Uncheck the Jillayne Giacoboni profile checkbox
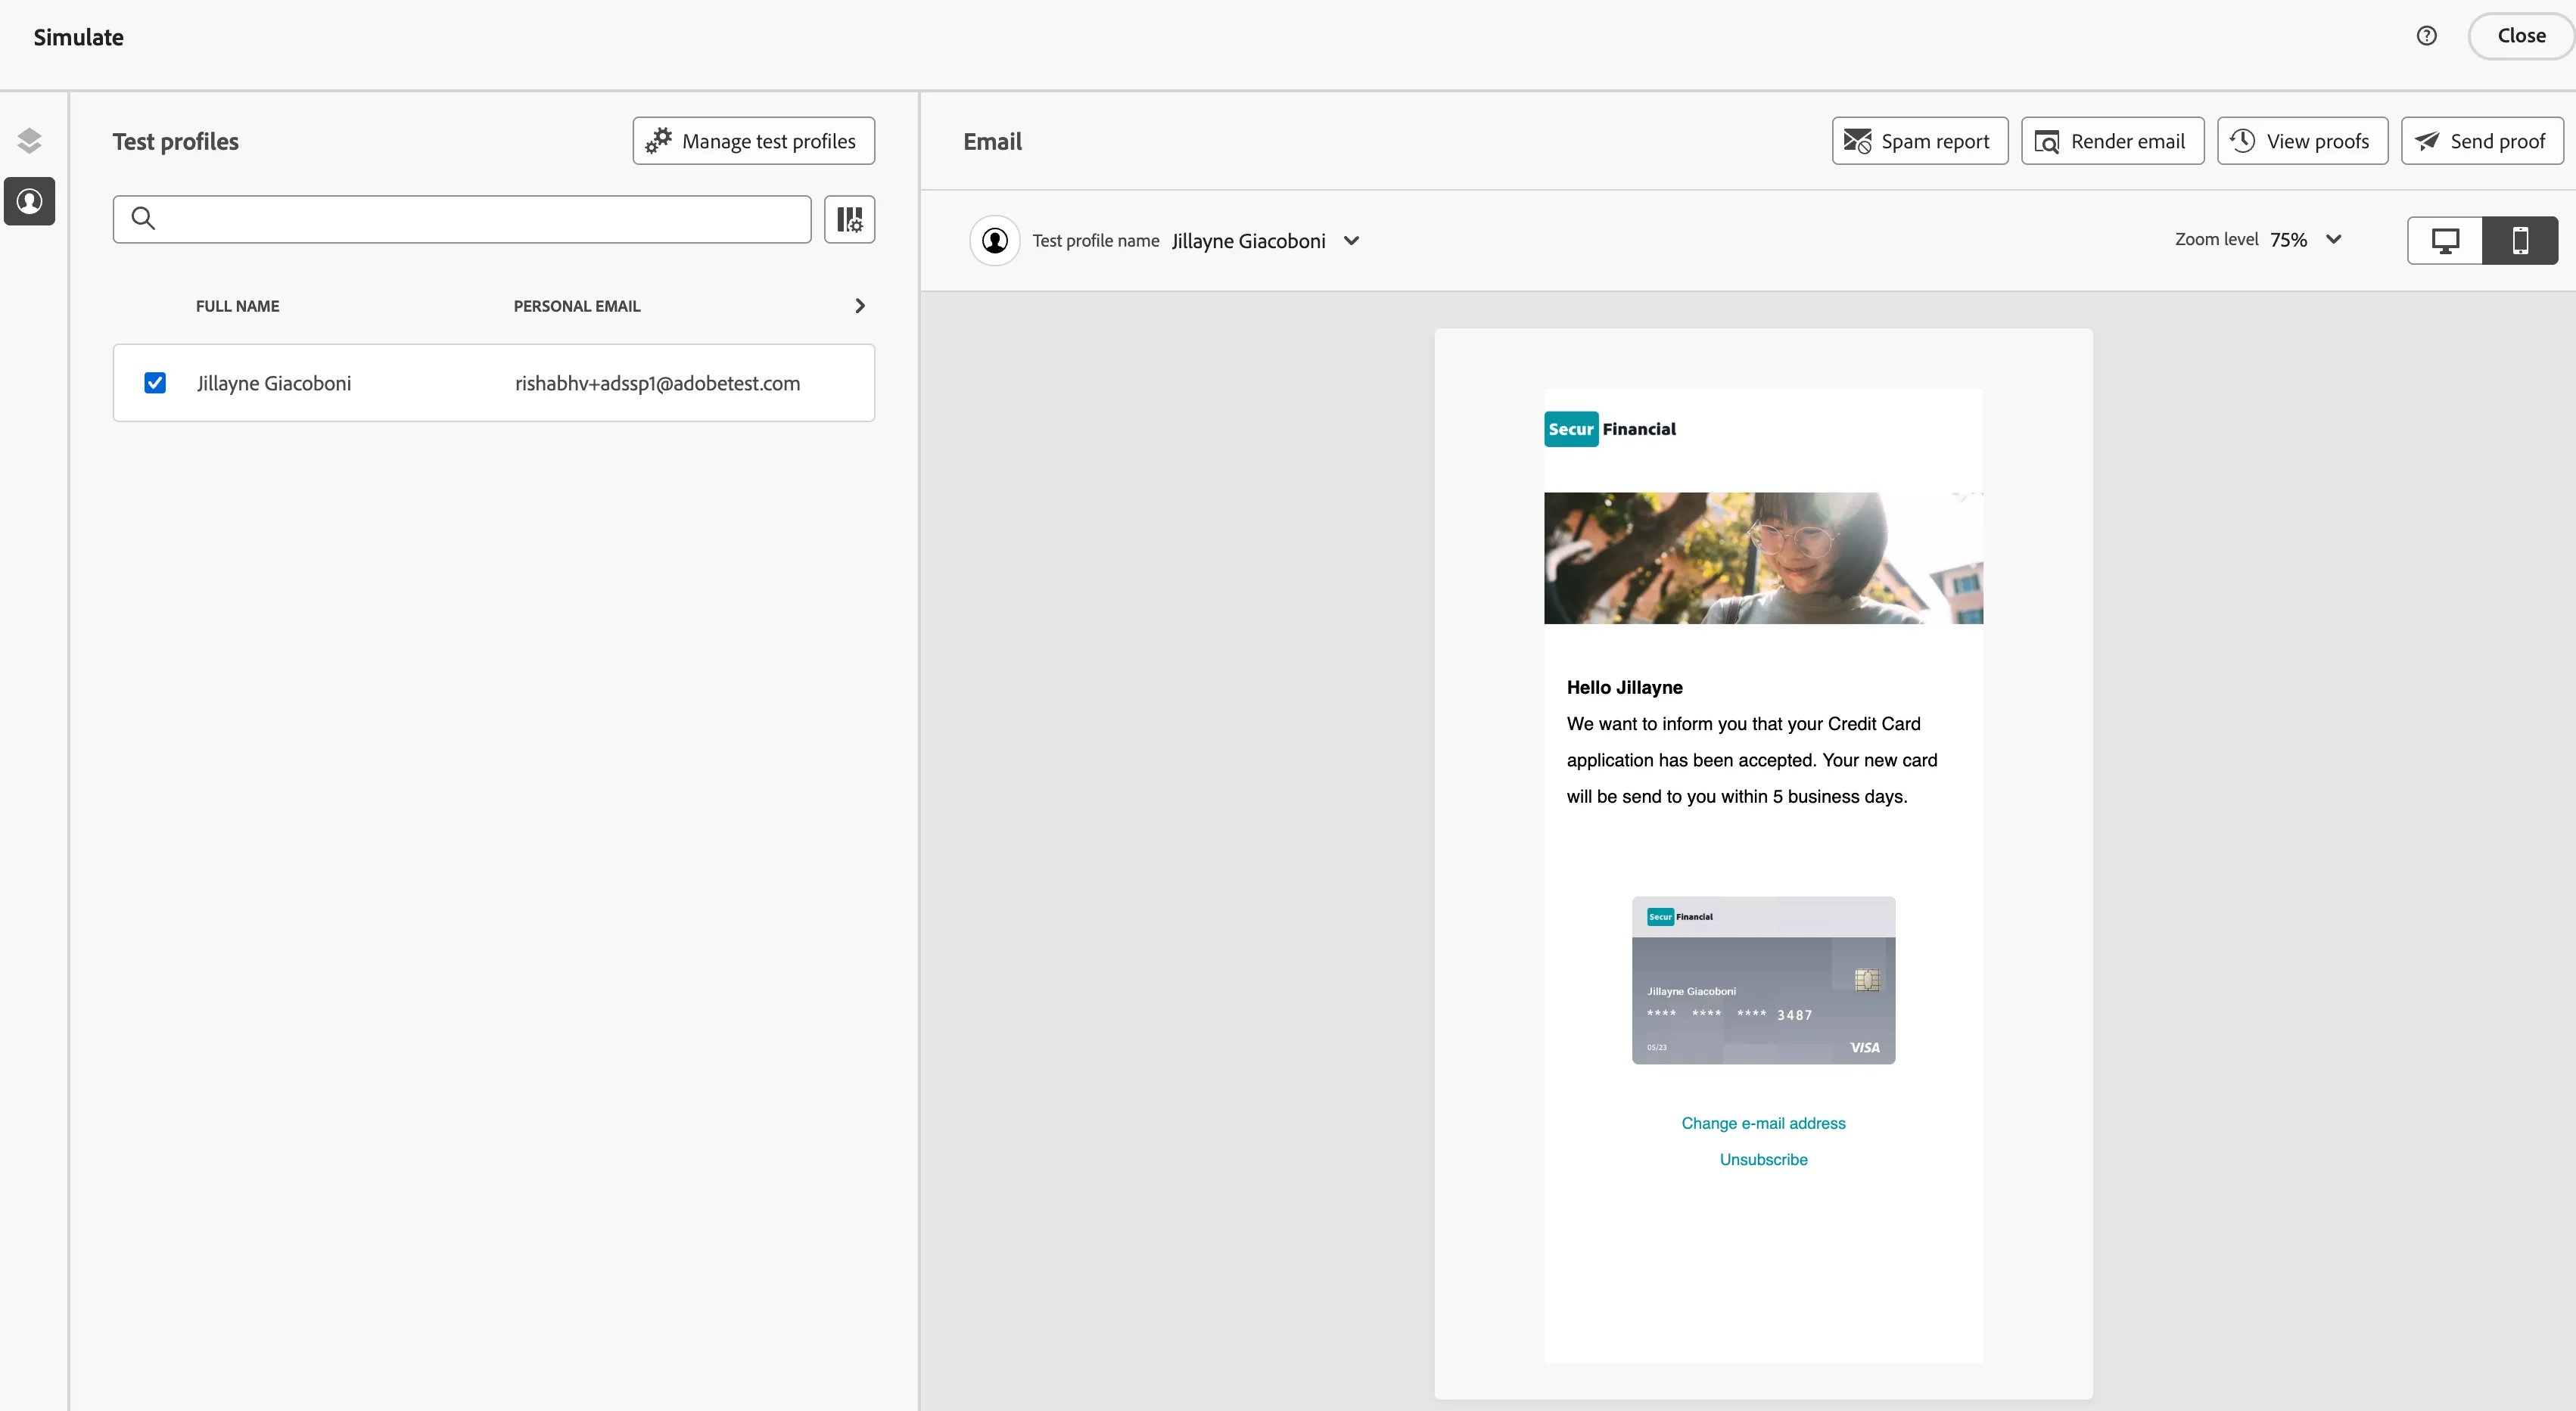Screen dimensions: 2576x1411 tap(155, 383)
